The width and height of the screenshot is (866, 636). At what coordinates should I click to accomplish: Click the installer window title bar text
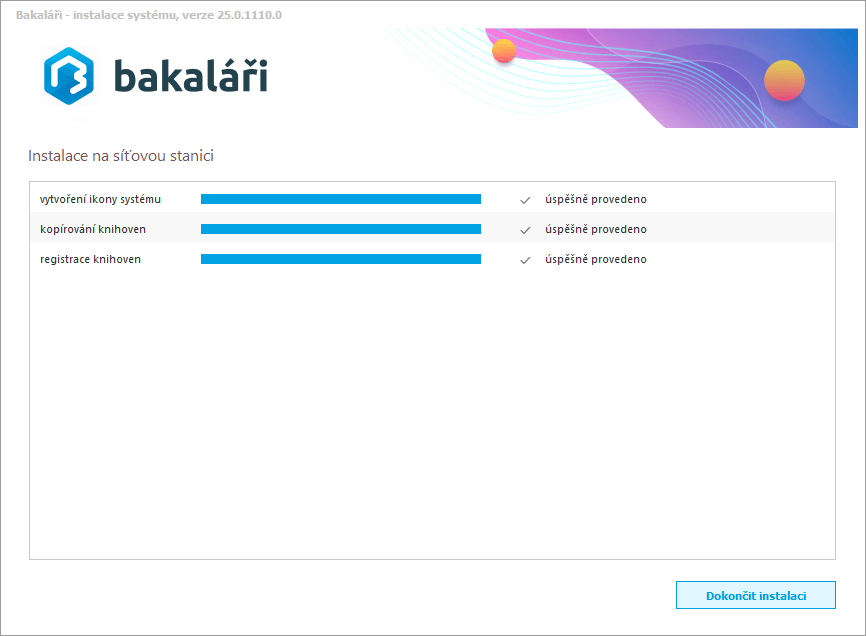[x=148, y=14]
